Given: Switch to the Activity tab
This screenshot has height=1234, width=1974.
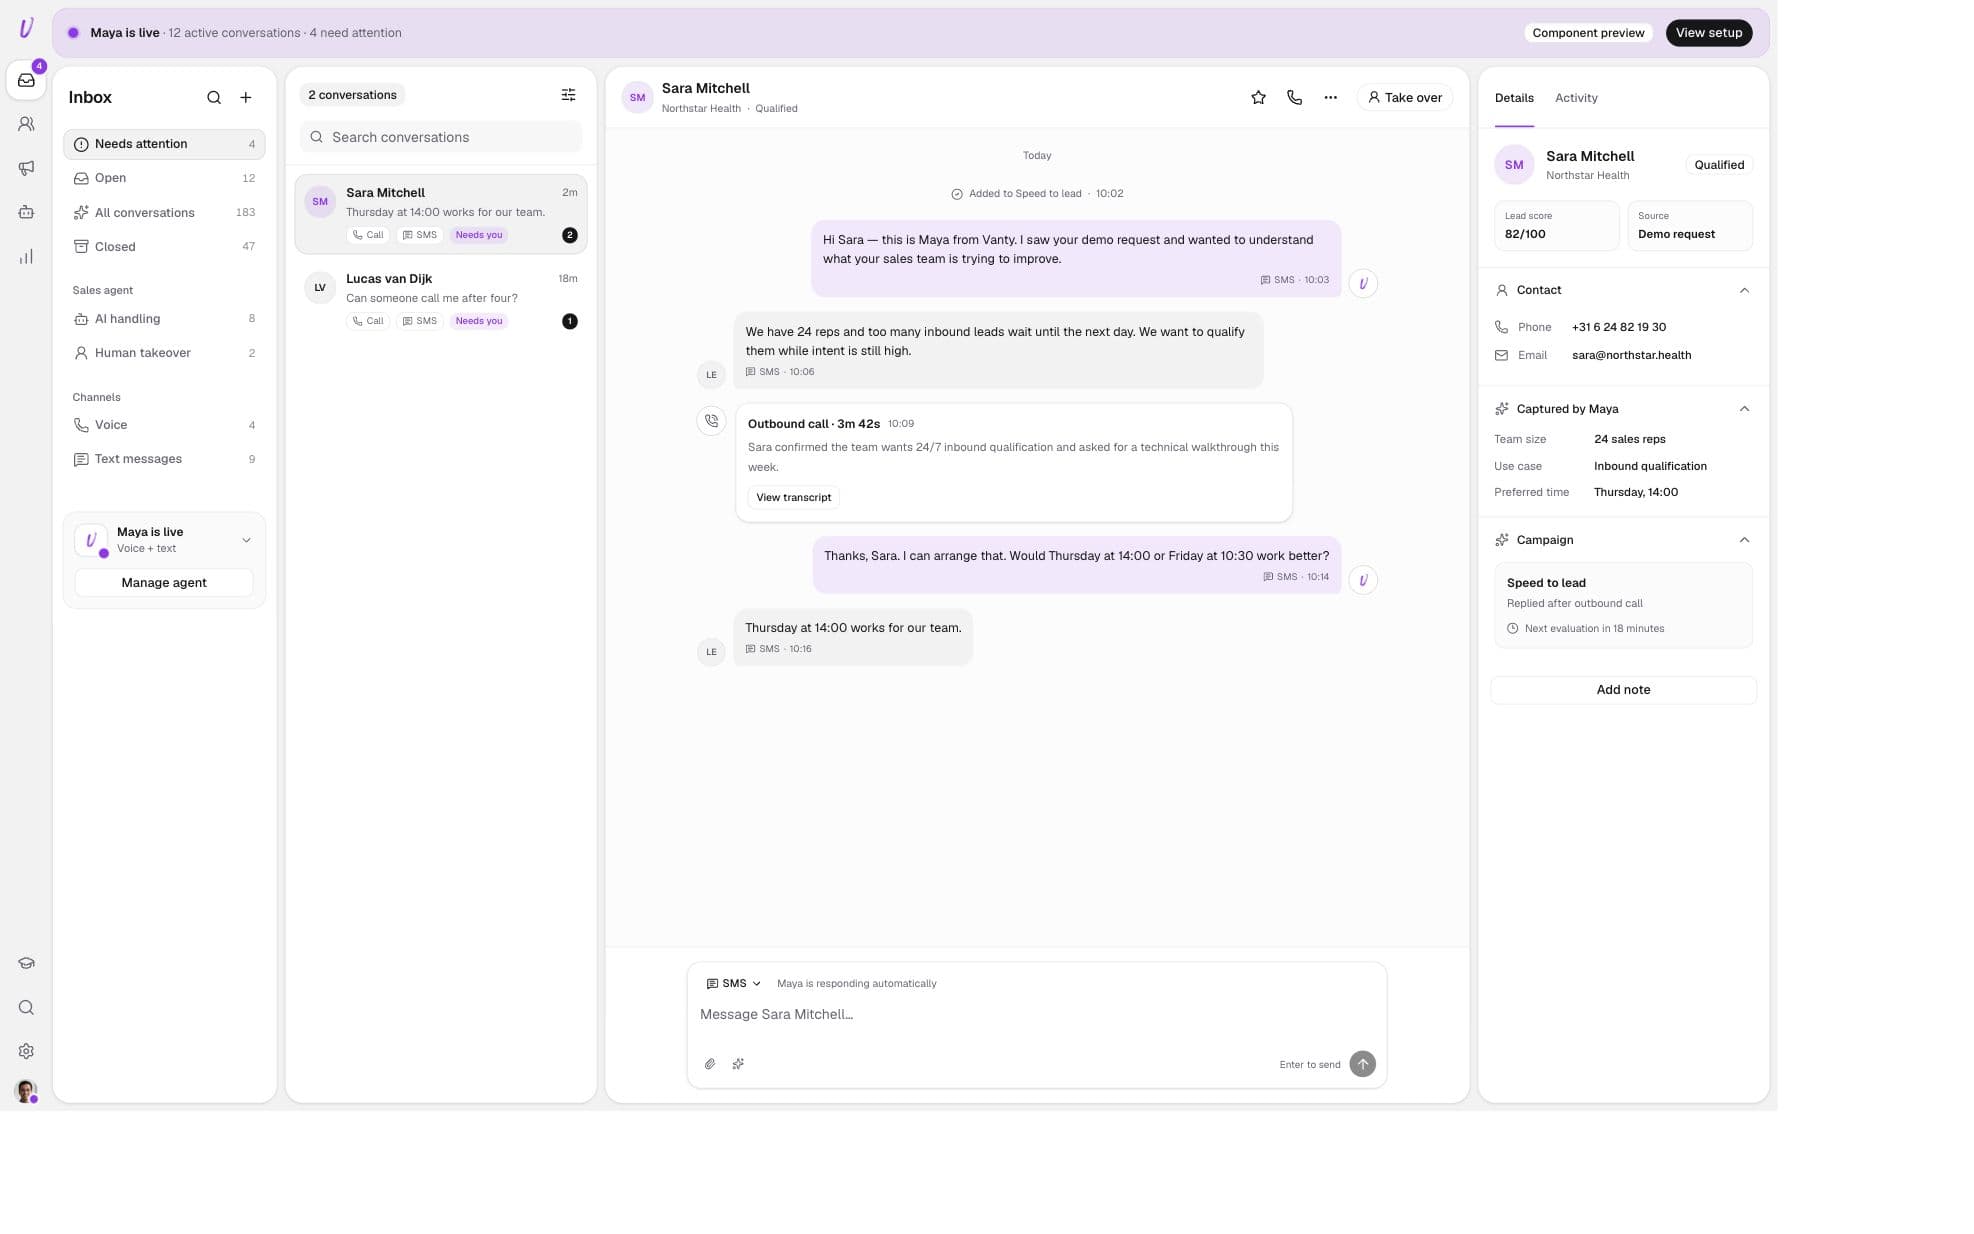Looking at the screenshot, I should pyautogui.click(x=1576, y=98).
